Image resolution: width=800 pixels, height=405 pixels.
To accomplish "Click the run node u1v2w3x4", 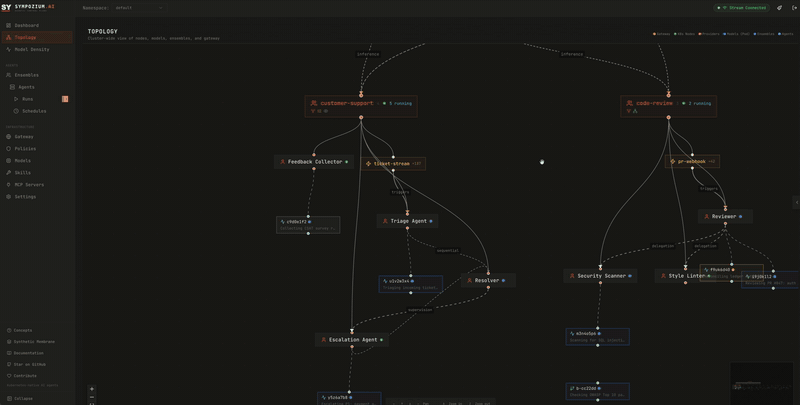I will 411,284.
